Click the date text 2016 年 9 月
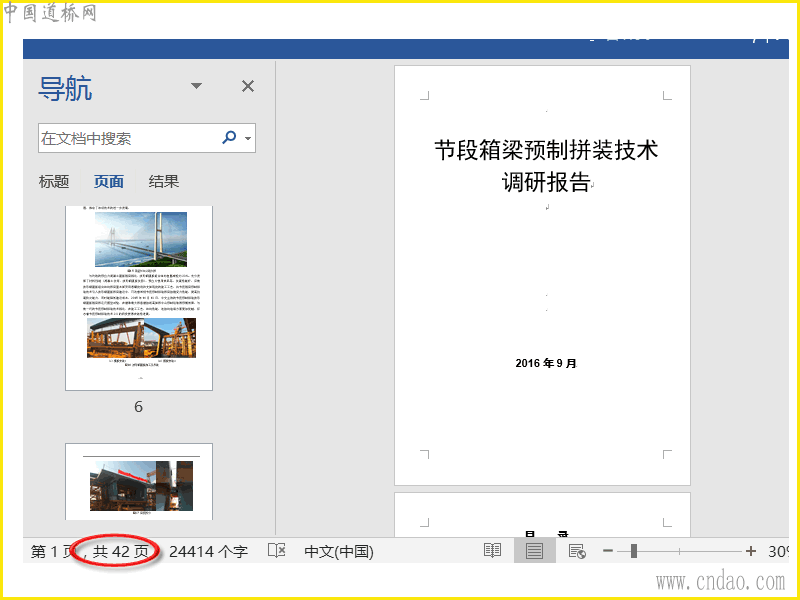The image size is (800, 600). tap(546, 363)
